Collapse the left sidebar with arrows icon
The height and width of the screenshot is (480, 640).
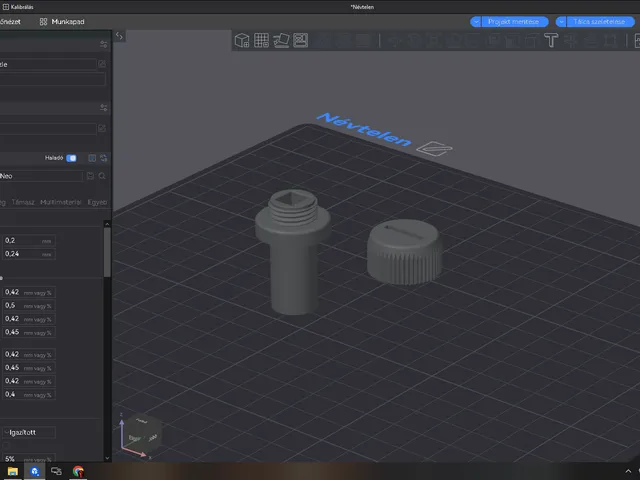point(119,36)
